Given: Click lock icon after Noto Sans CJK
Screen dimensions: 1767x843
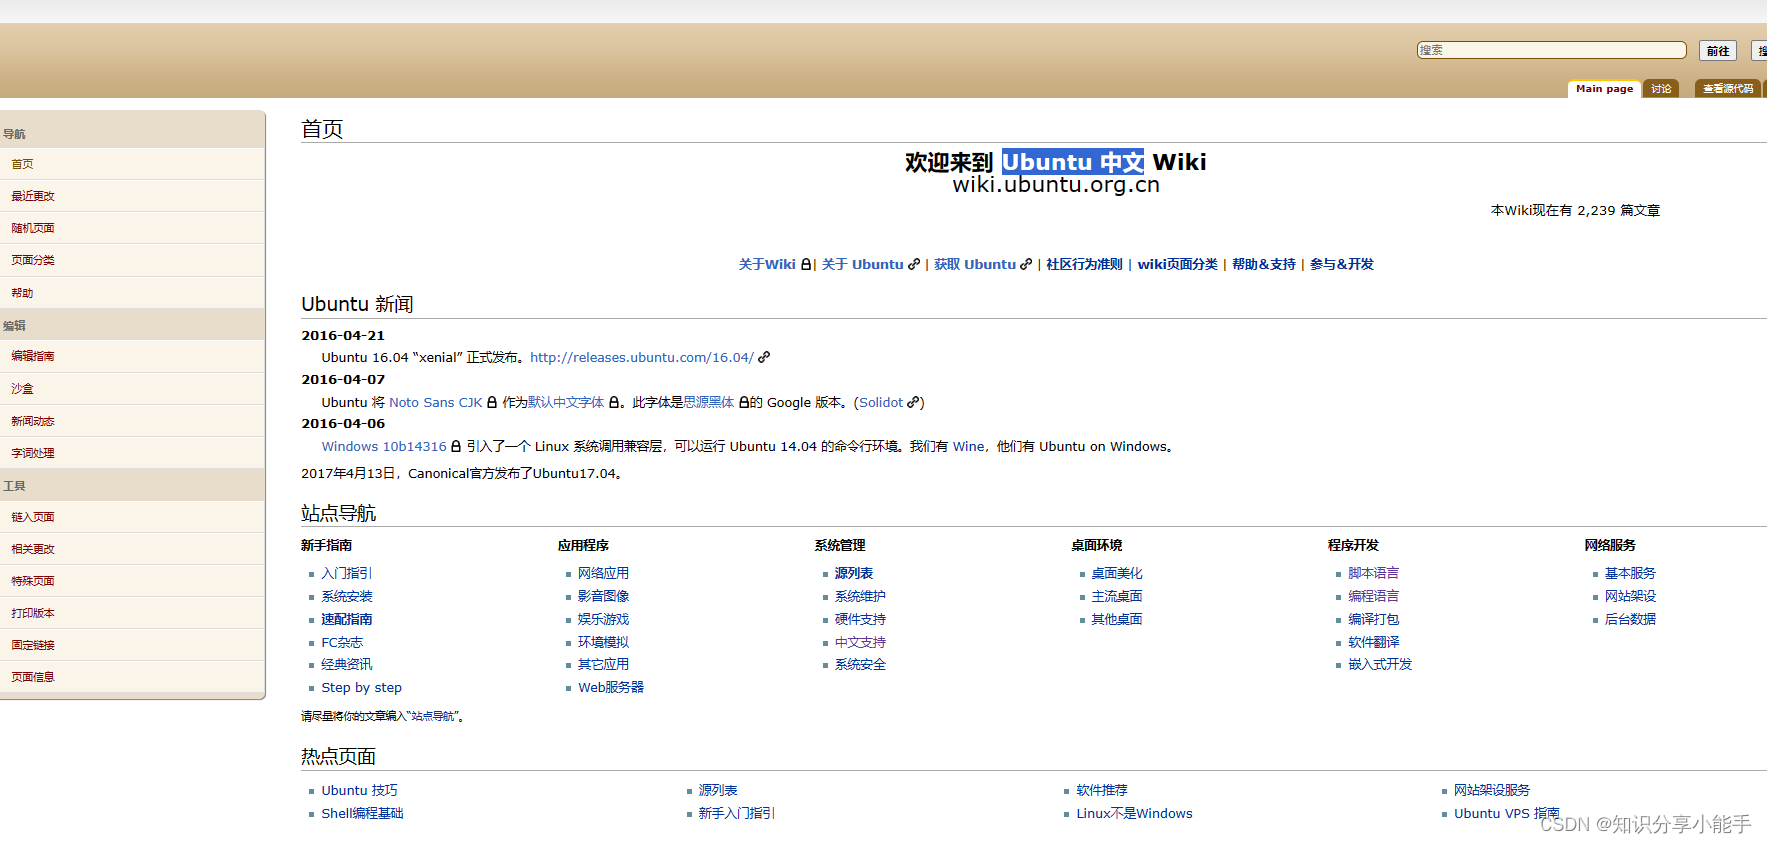Looking at the screenshot, I should coord(492,402).
